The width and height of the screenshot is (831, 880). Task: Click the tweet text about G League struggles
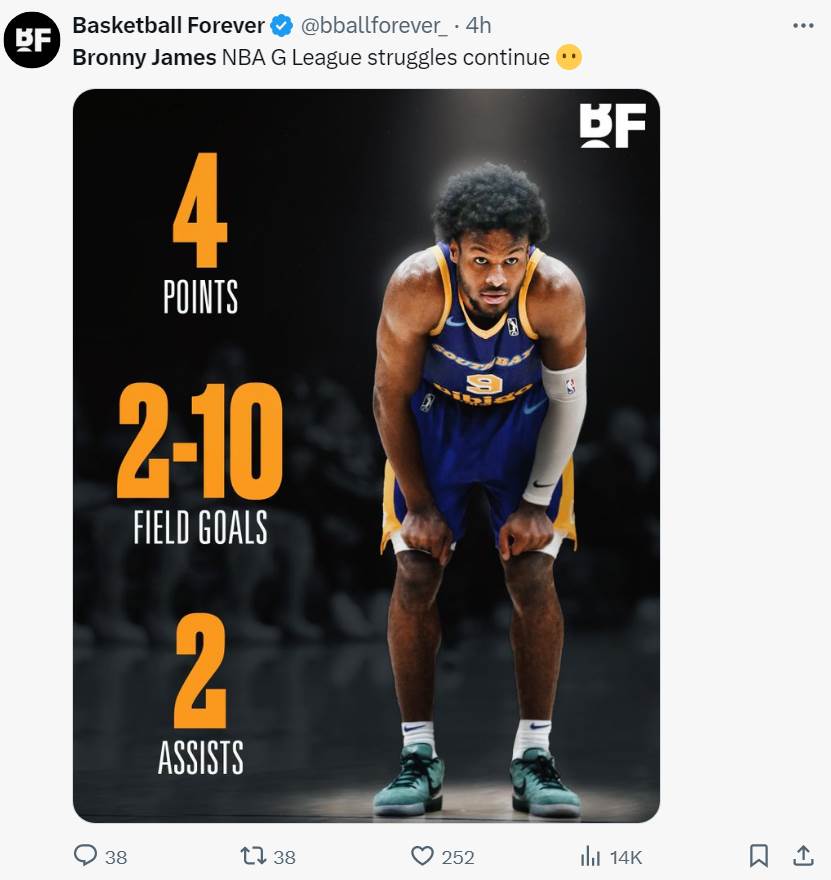pos(327,58)
